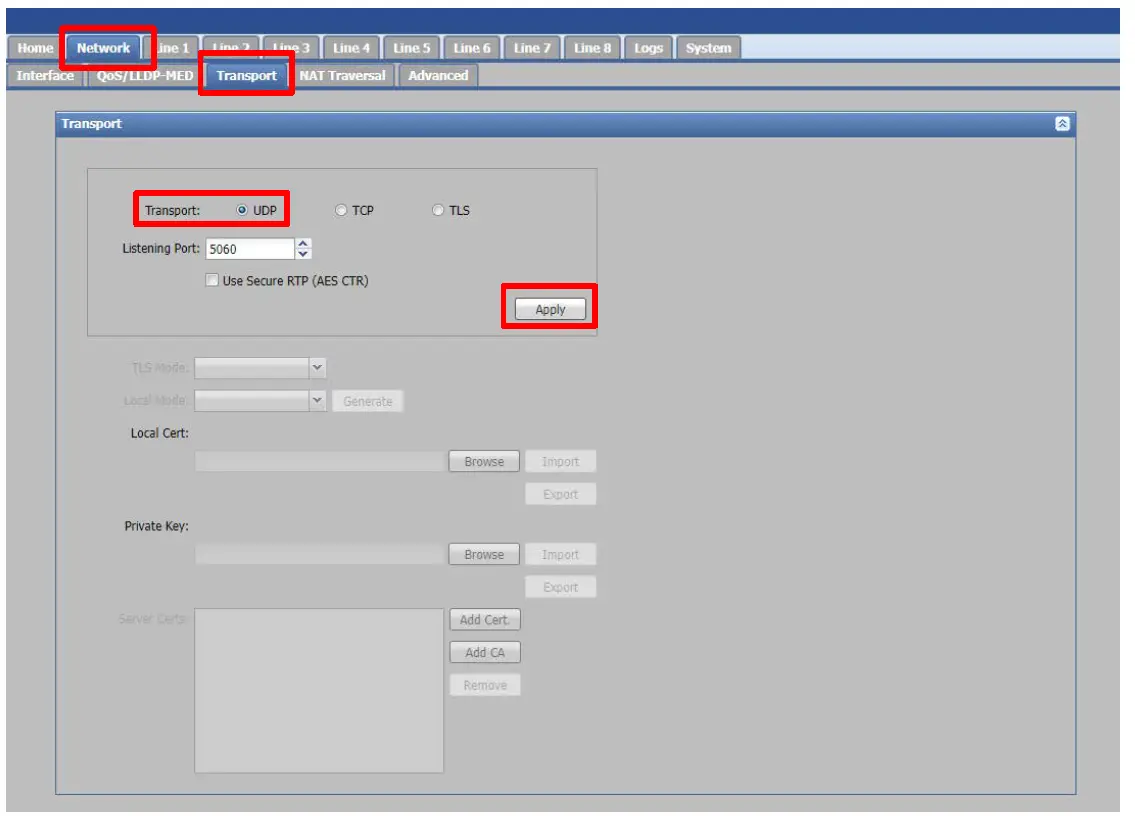Browse for Local Cert file
This screenshot has width=1135, height=820.
coord(484,462)
